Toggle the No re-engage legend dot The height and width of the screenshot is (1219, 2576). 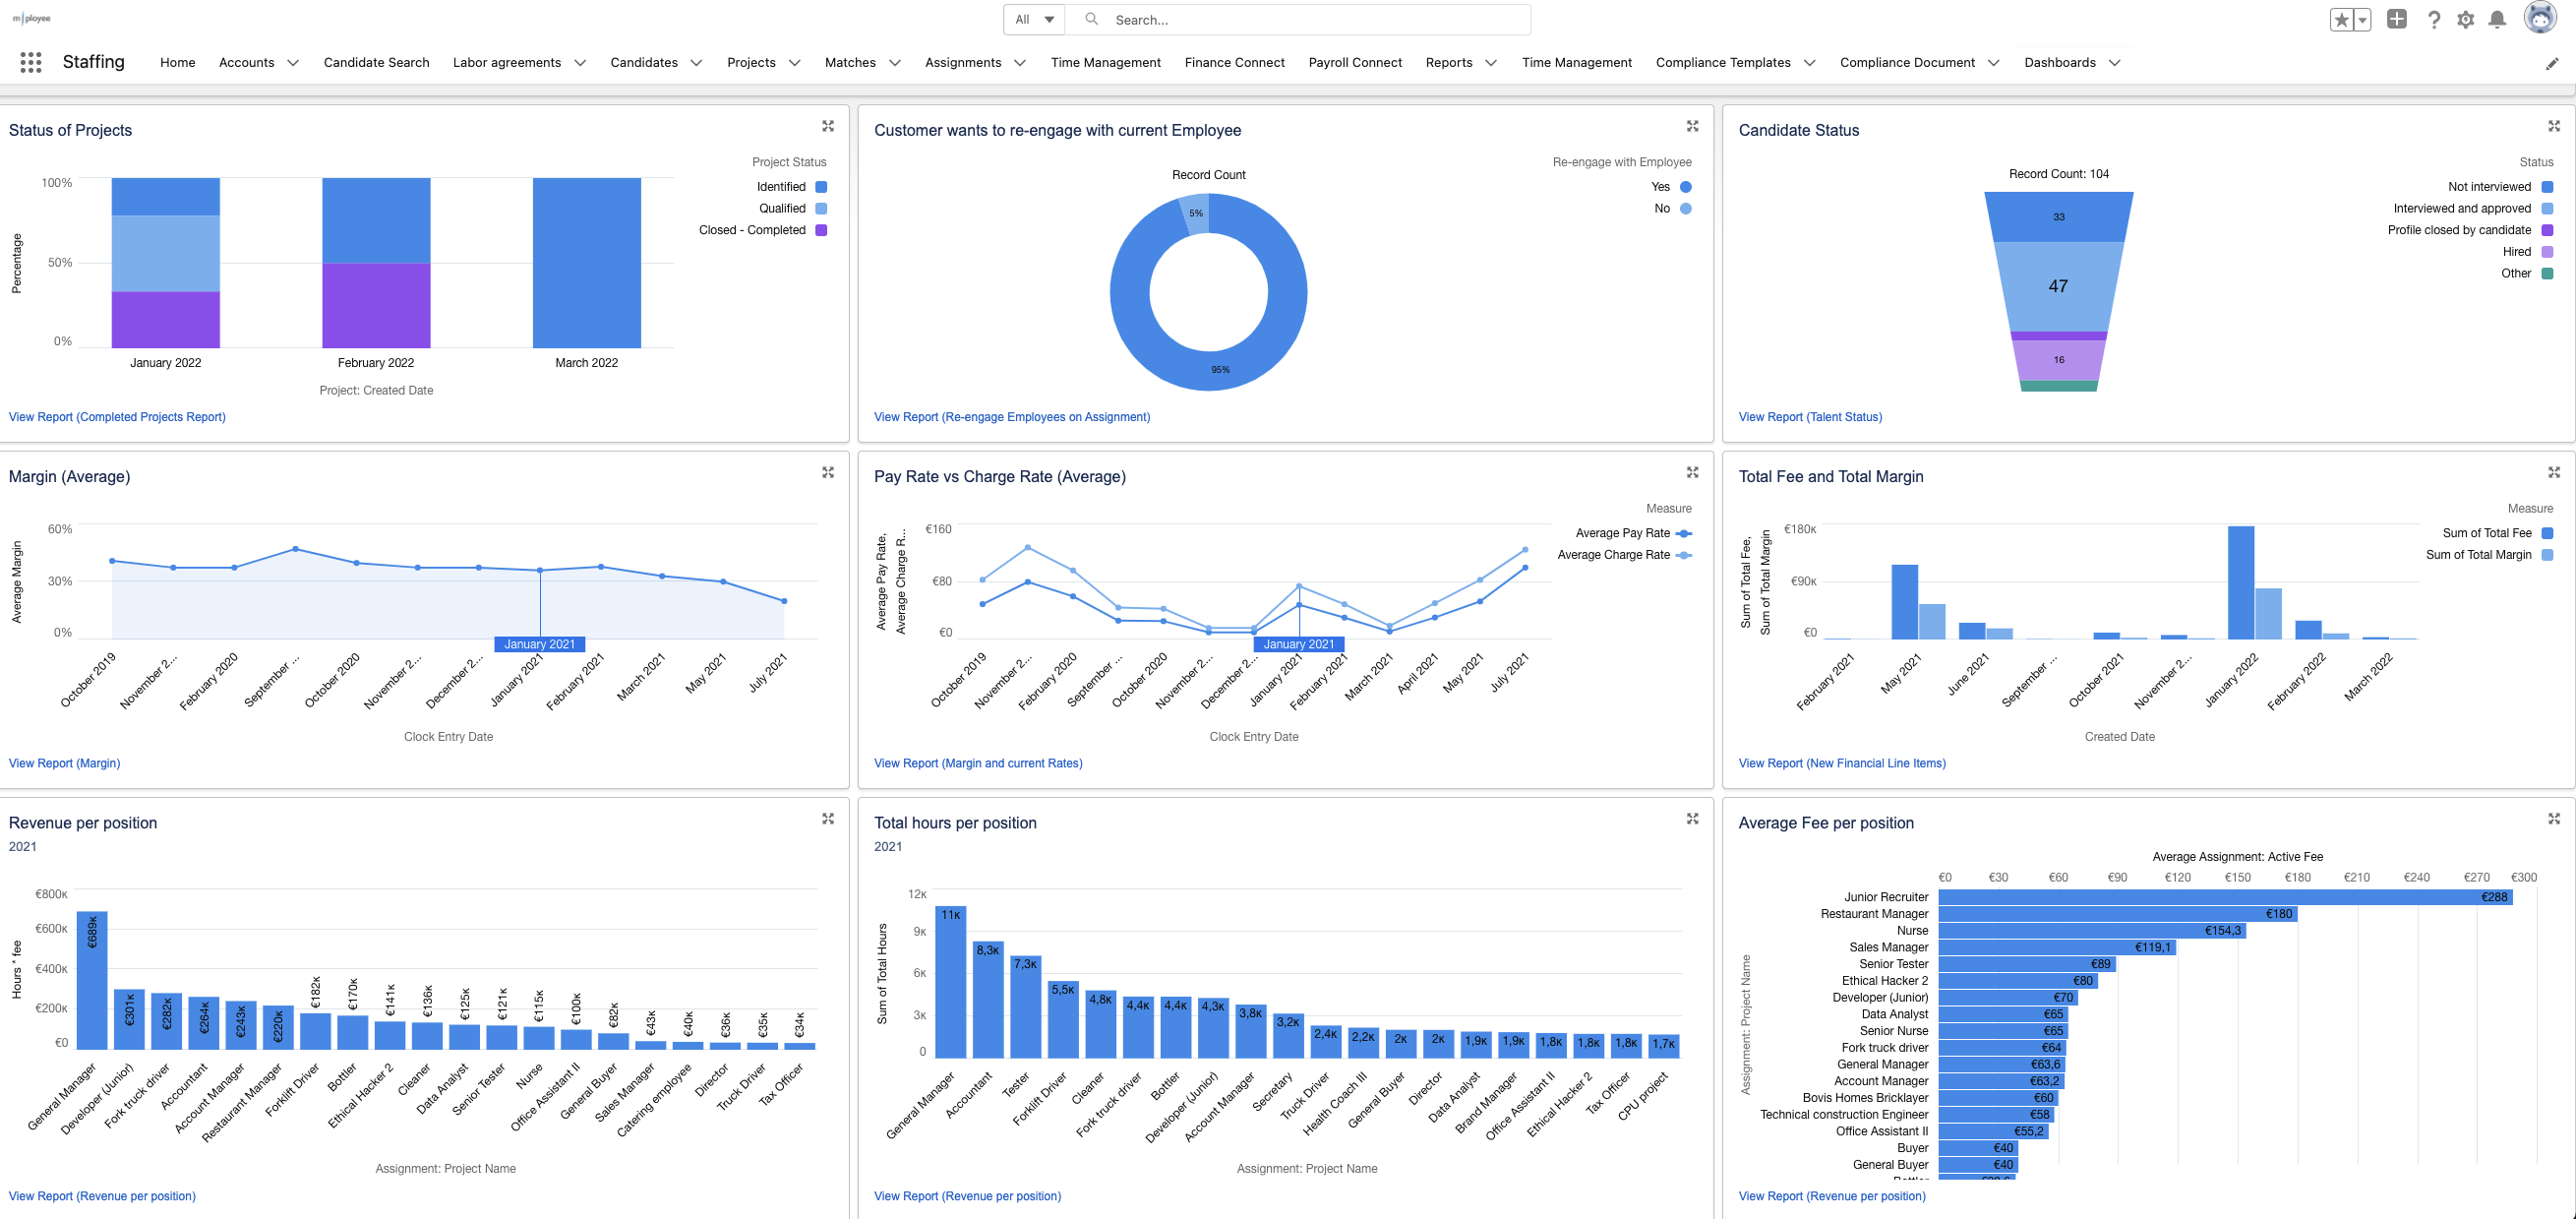[1686, 209]
